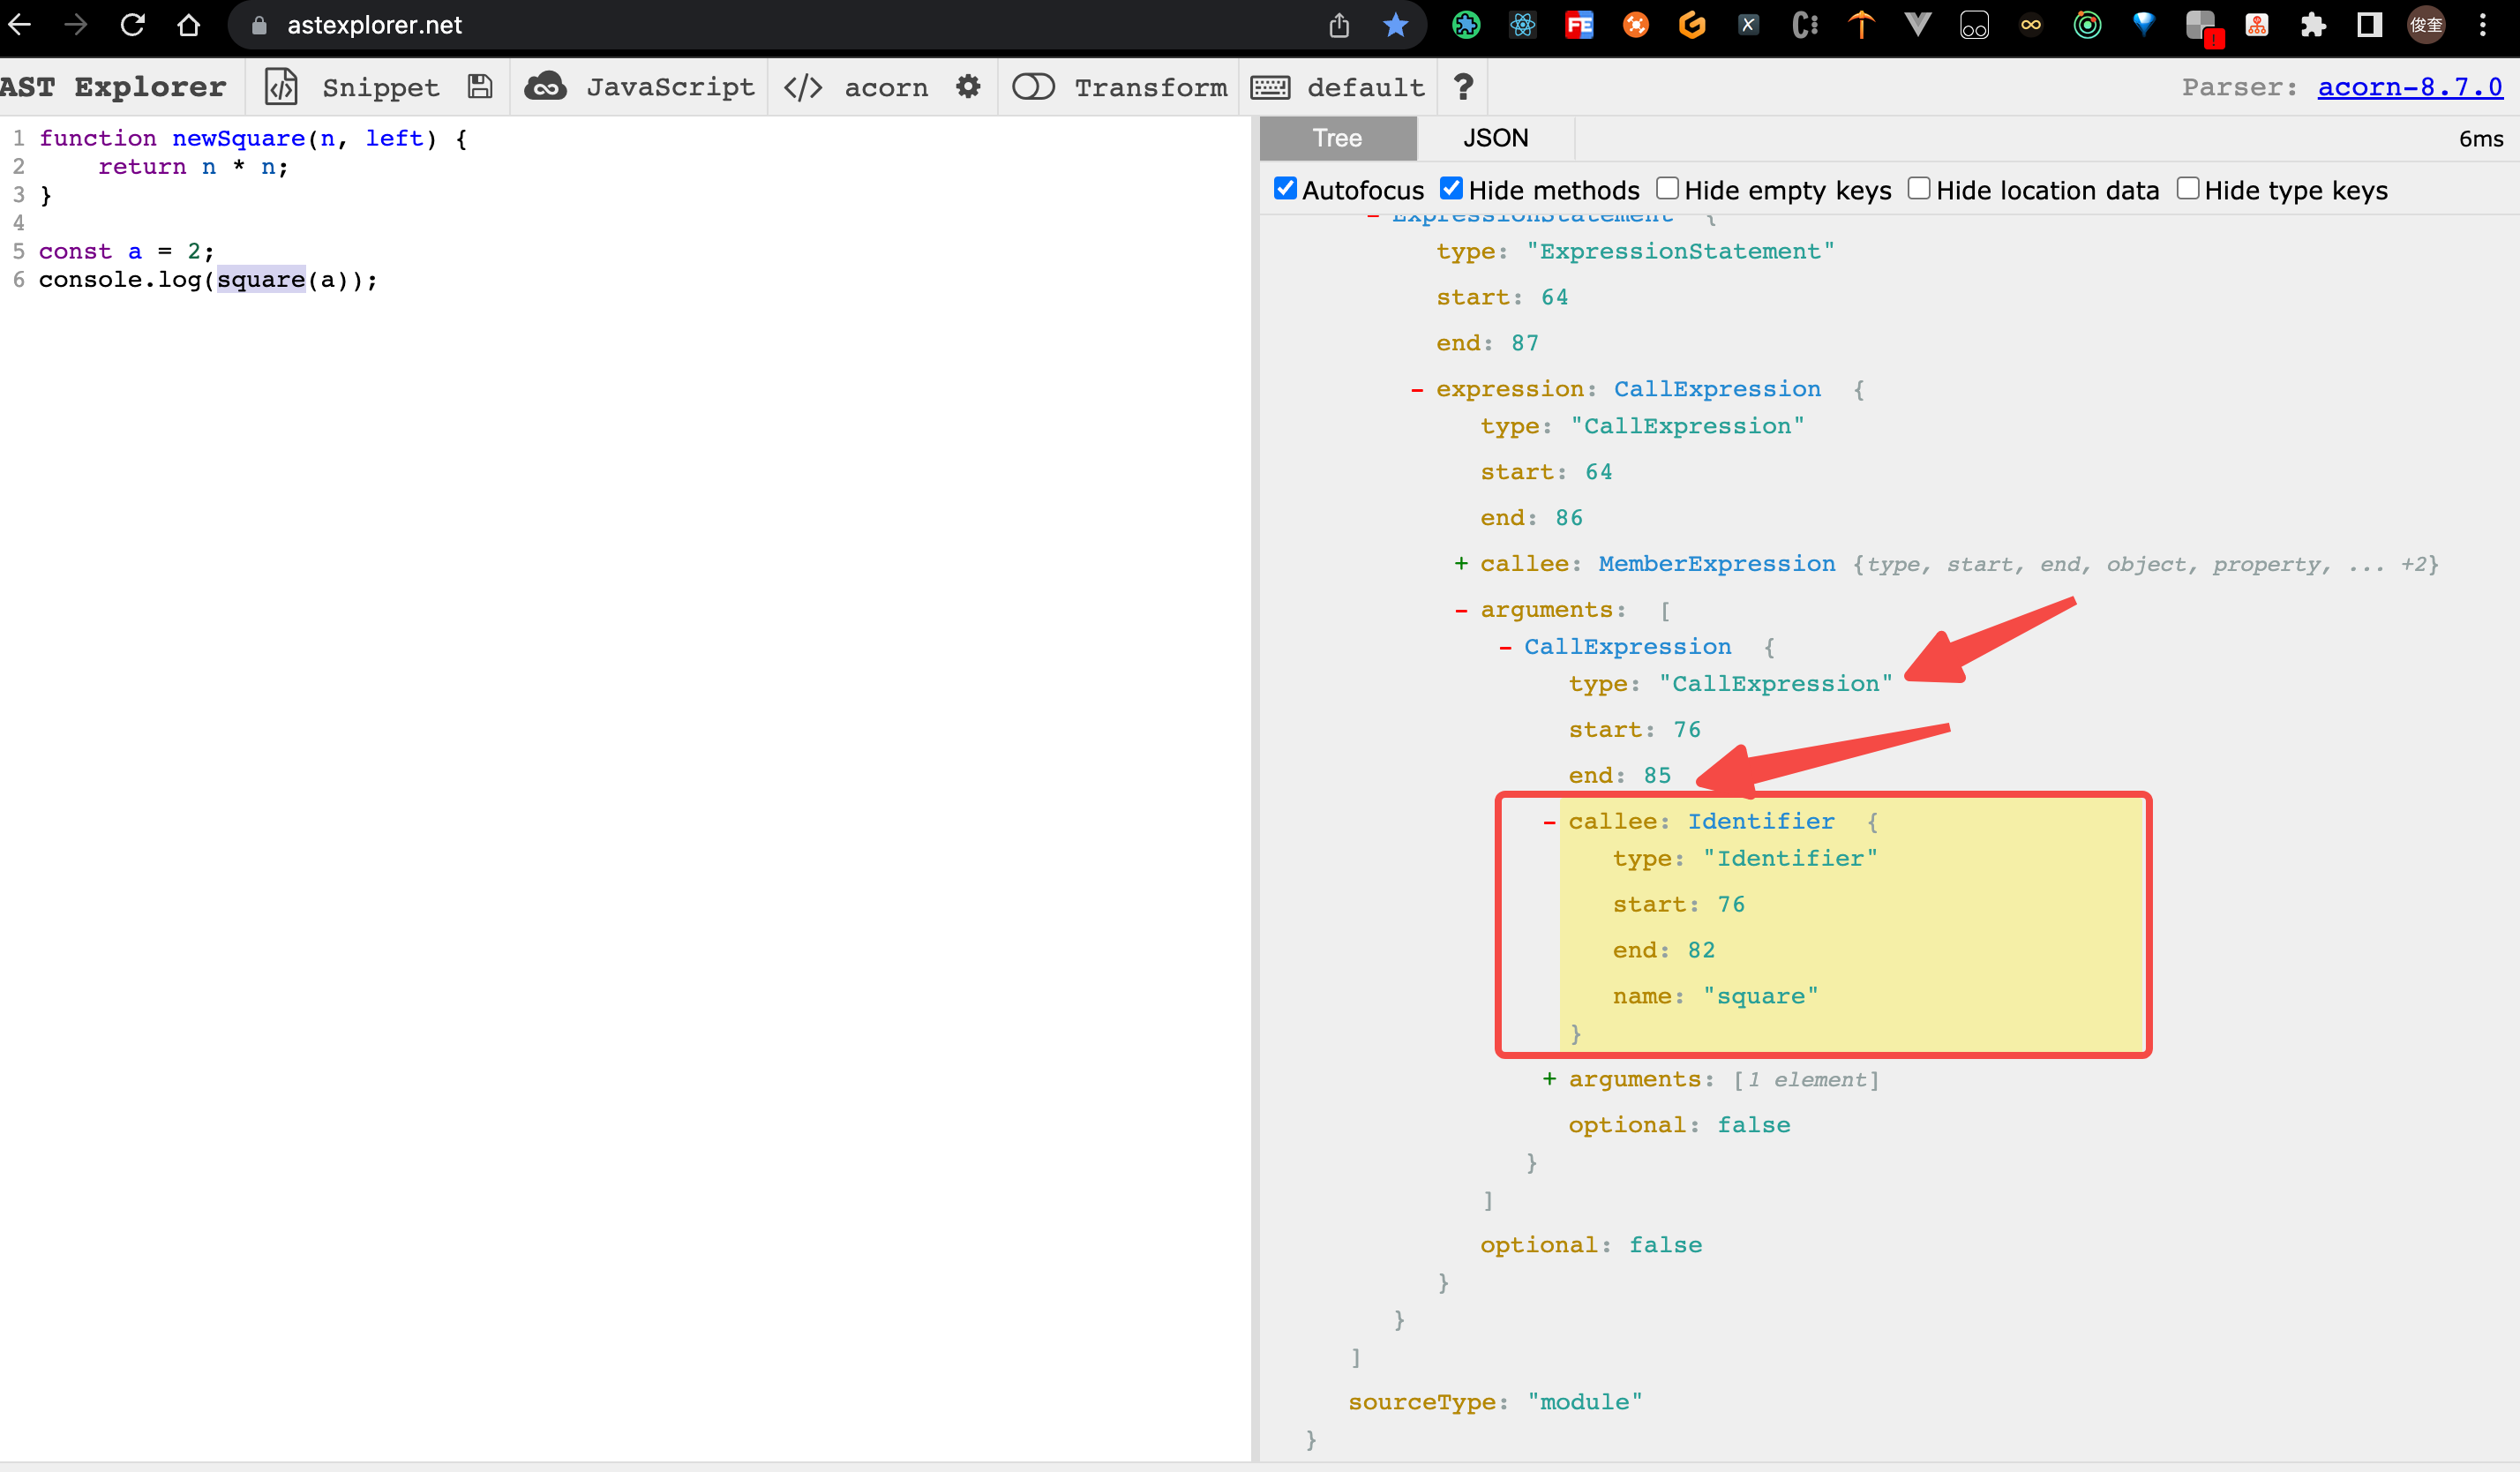Enable Hide location data checkbox

coord(1918,189)
